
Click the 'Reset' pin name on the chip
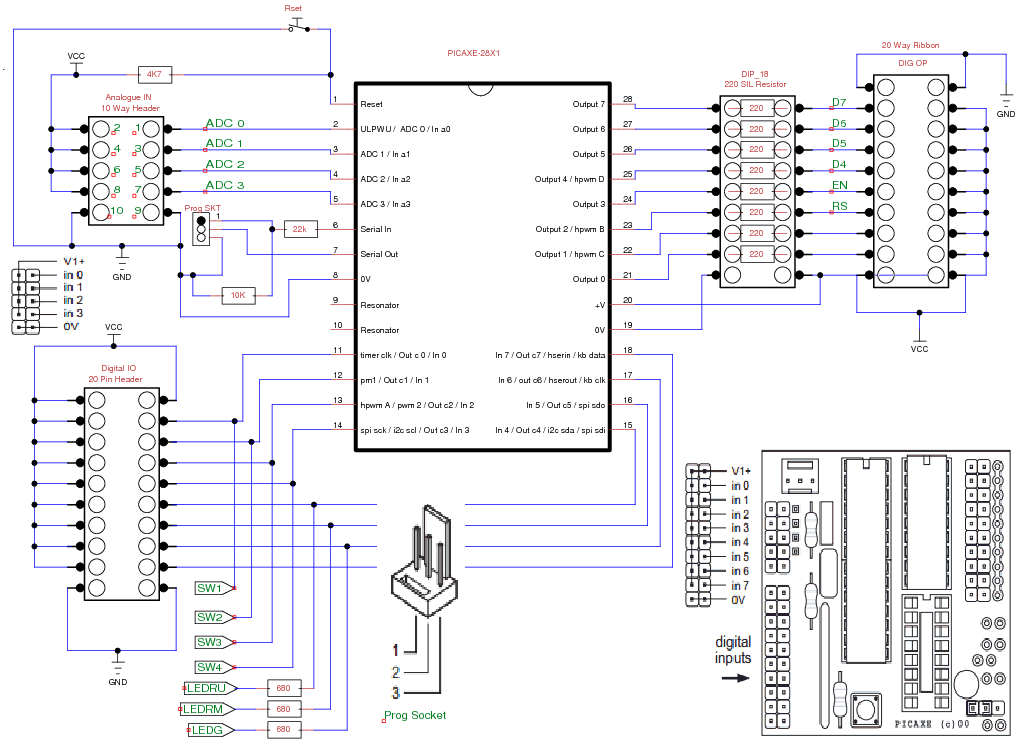(x=372, y=104)
